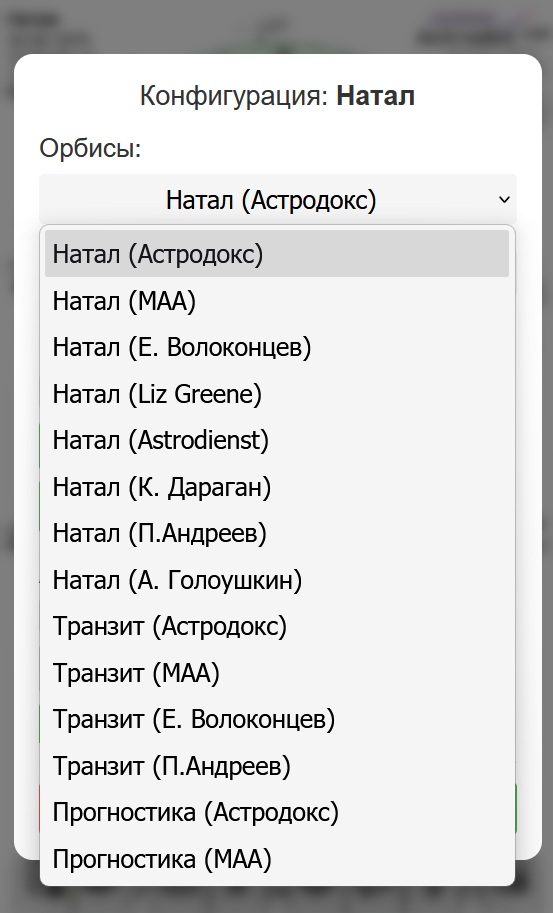Pick Натал (П.Андреев) orbs preset
Viewport: 553px width, 913px height.
(277, 533)
